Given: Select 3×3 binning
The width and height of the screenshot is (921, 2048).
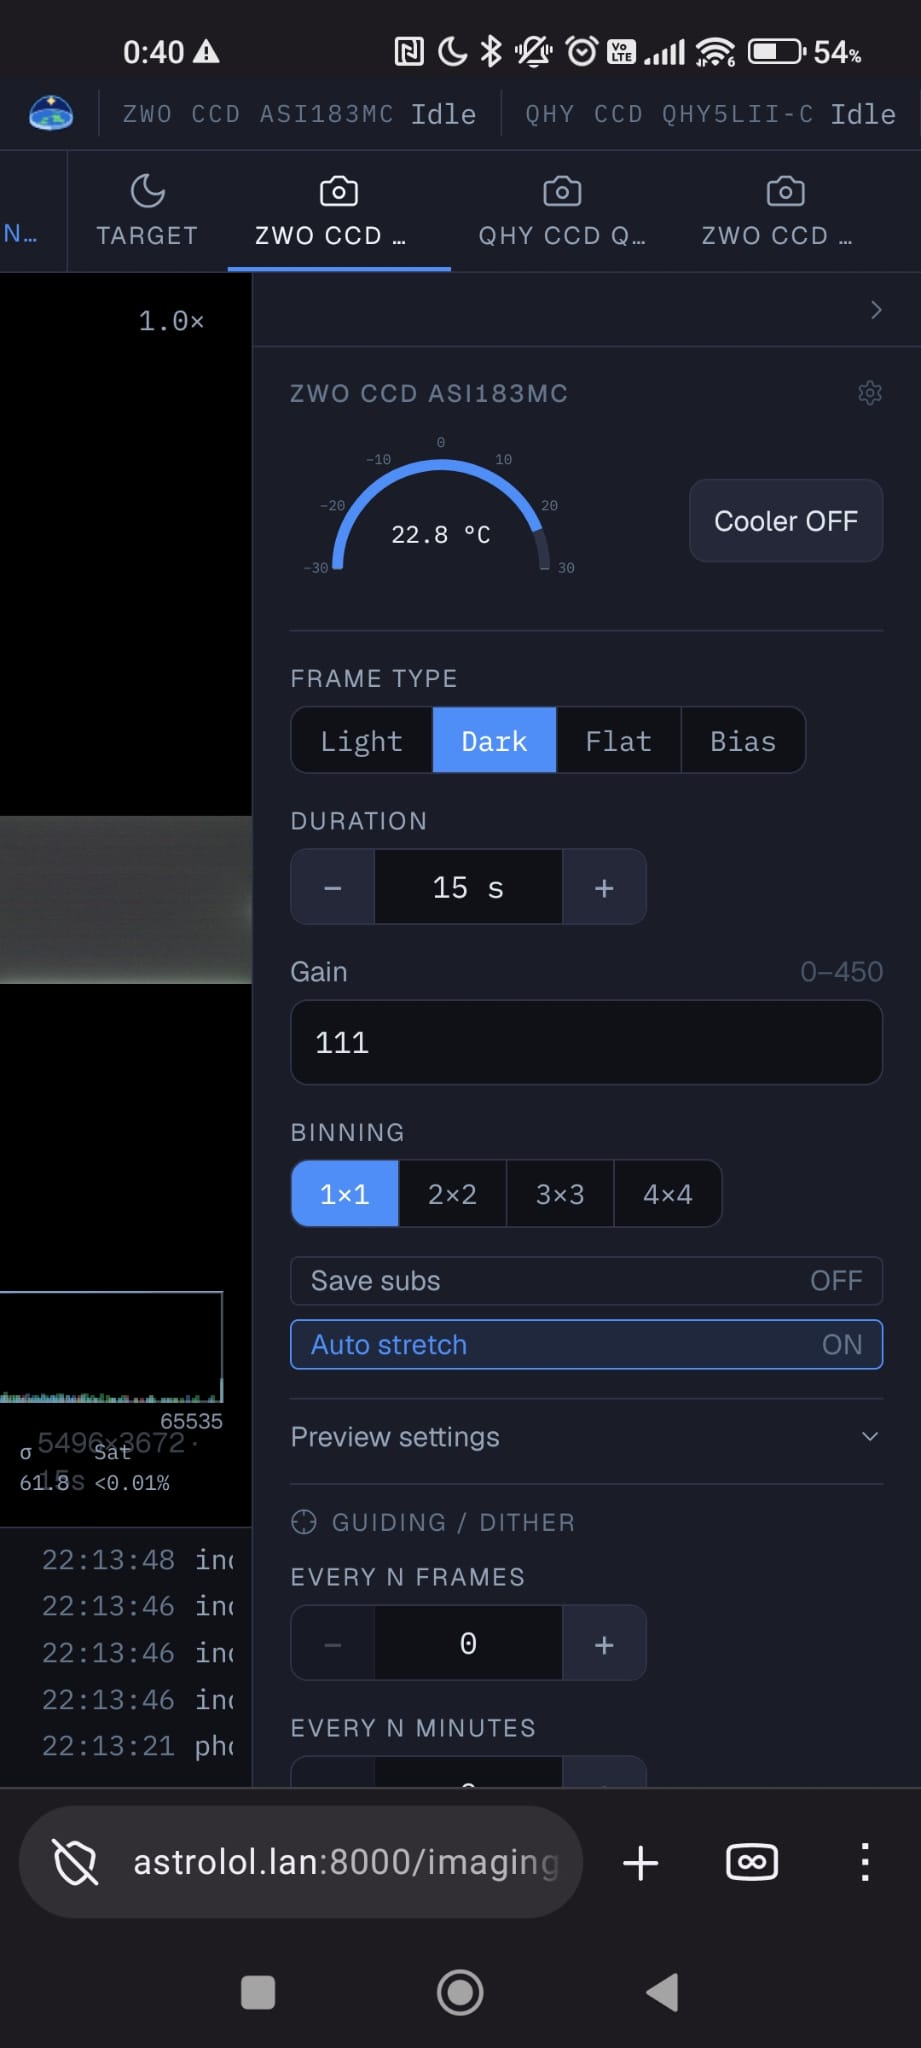Looking at the screenshot, I should coord(560,1194).
